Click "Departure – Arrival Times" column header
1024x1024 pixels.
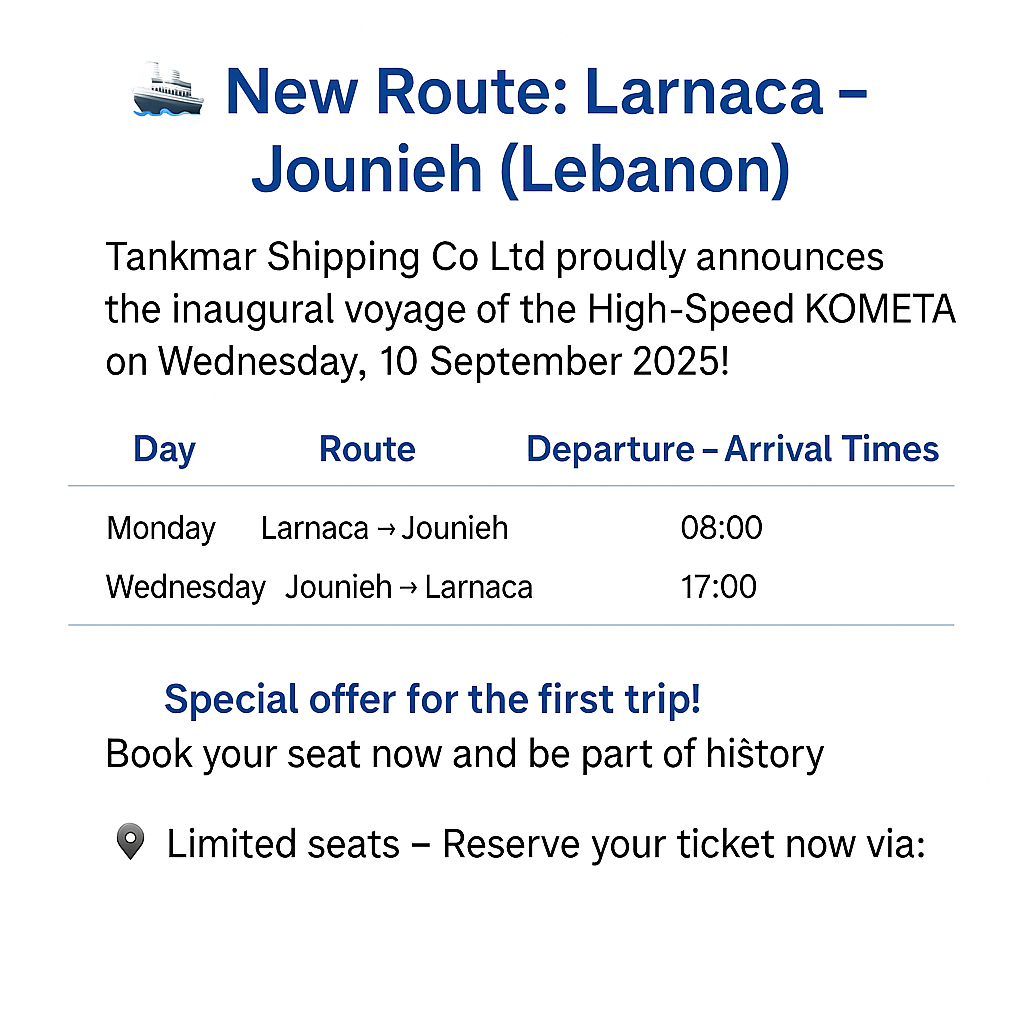[x=732, y=450]
